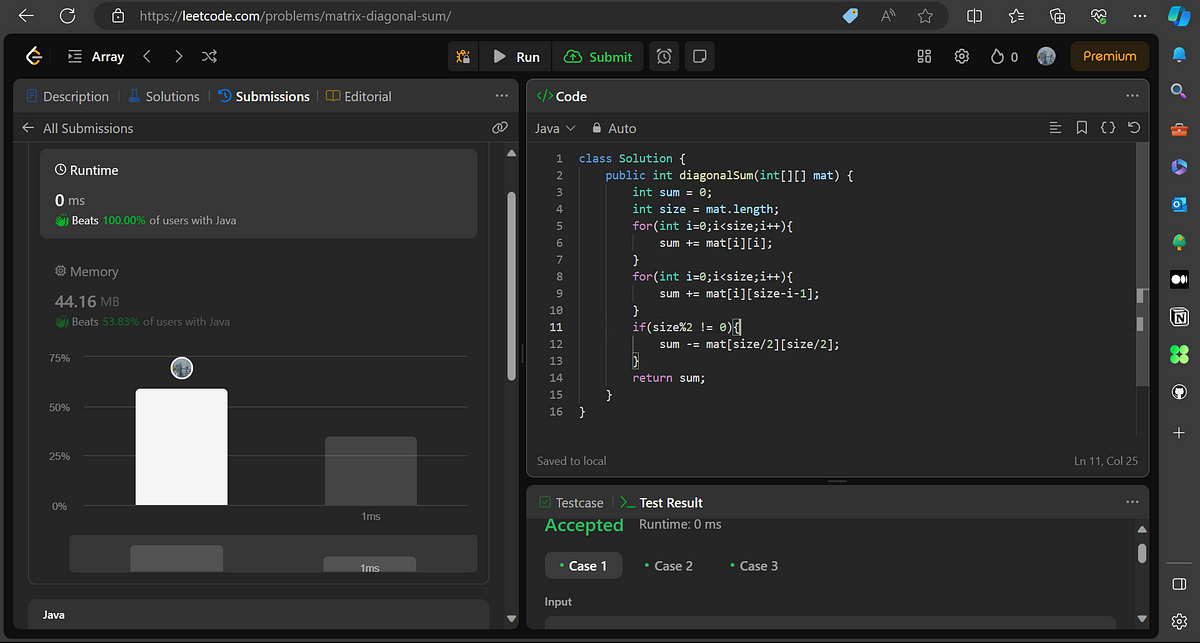Refresh the browser page

(68, 16)
